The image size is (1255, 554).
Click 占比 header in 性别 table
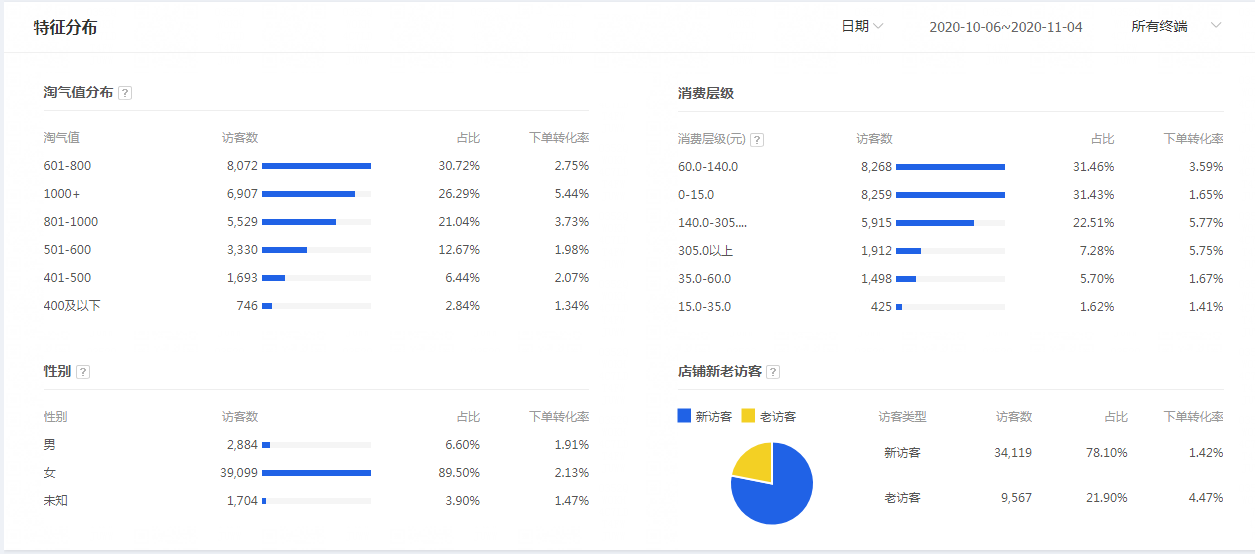click(x=467, y=417)
